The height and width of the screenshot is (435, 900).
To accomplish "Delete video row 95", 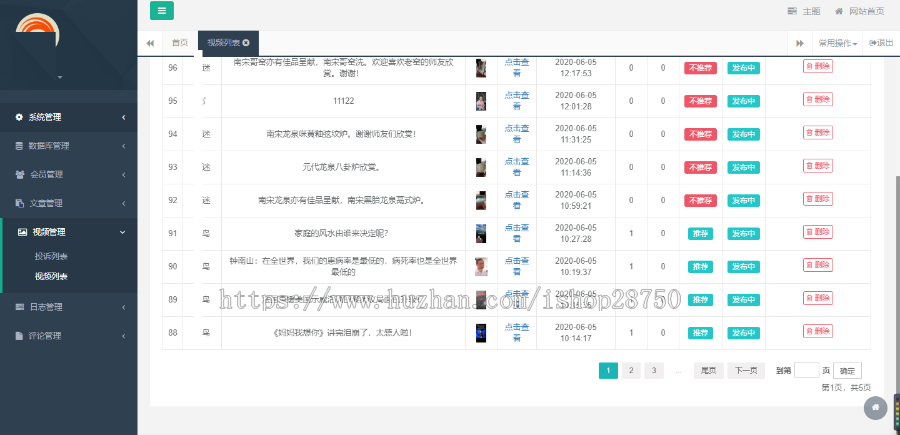I will pyautogui.click(x=818, y=100).
